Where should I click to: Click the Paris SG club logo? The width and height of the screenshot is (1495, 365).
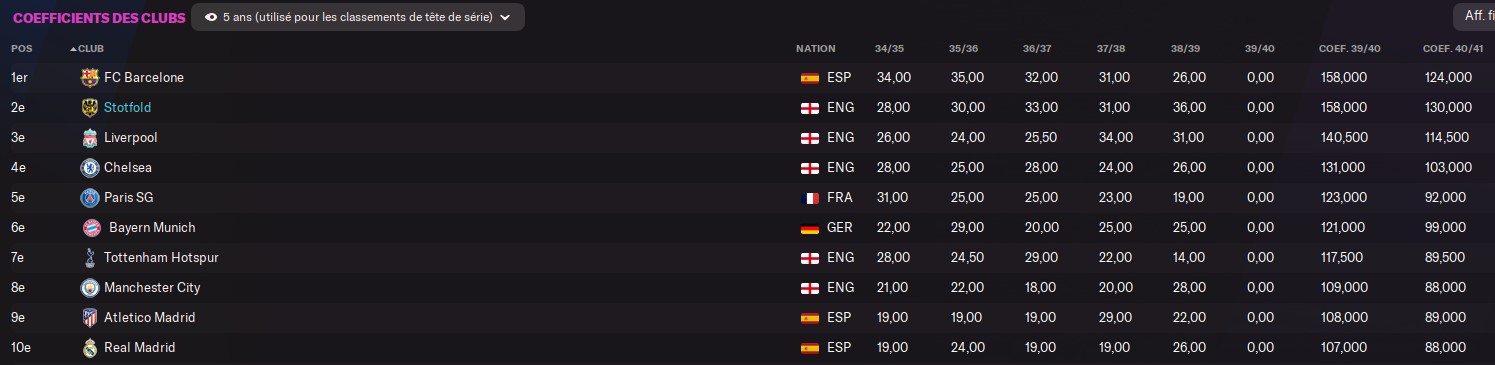(89, 197)
